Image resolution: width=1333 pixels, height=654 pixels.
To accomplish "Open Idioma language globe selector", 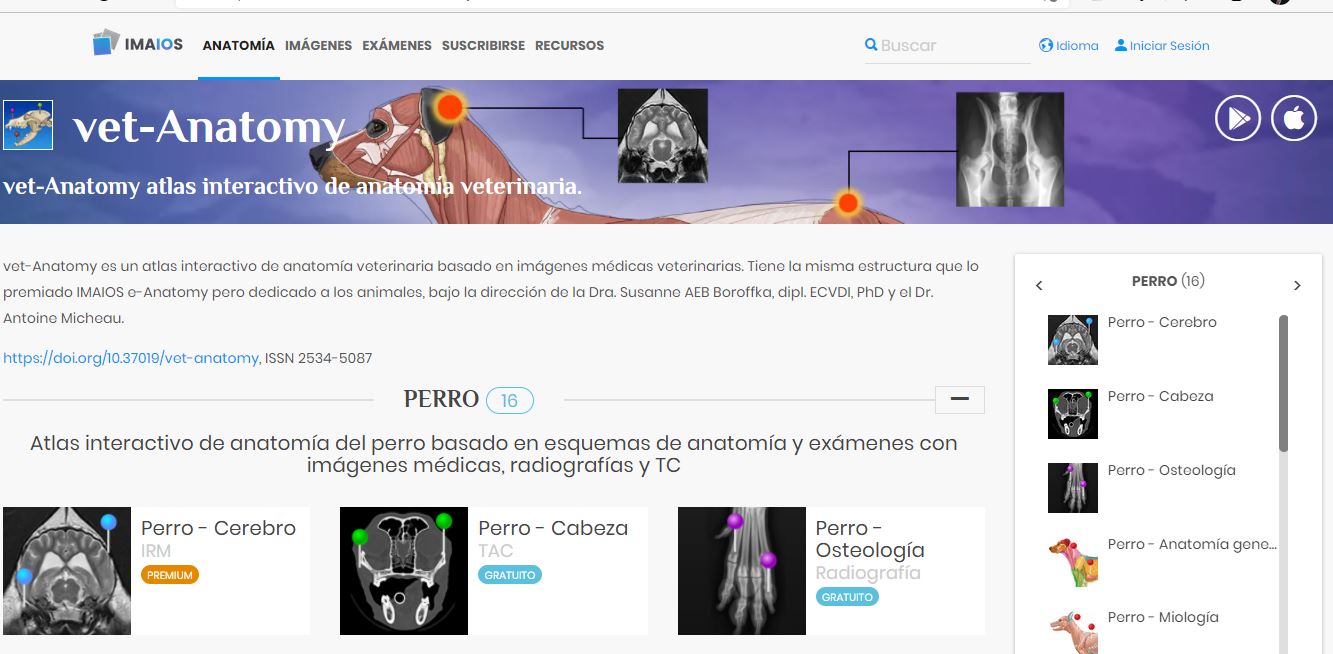I will point(1047,45).
